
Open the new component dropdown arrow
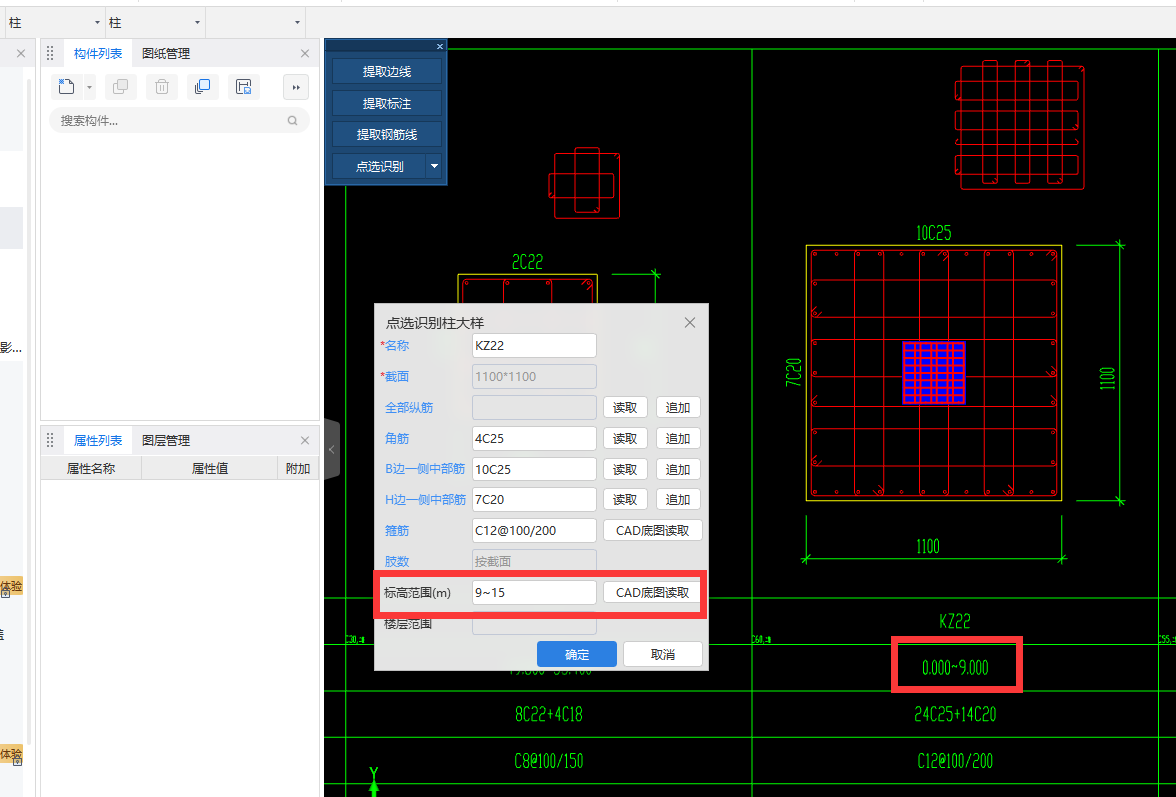point(89,88)
